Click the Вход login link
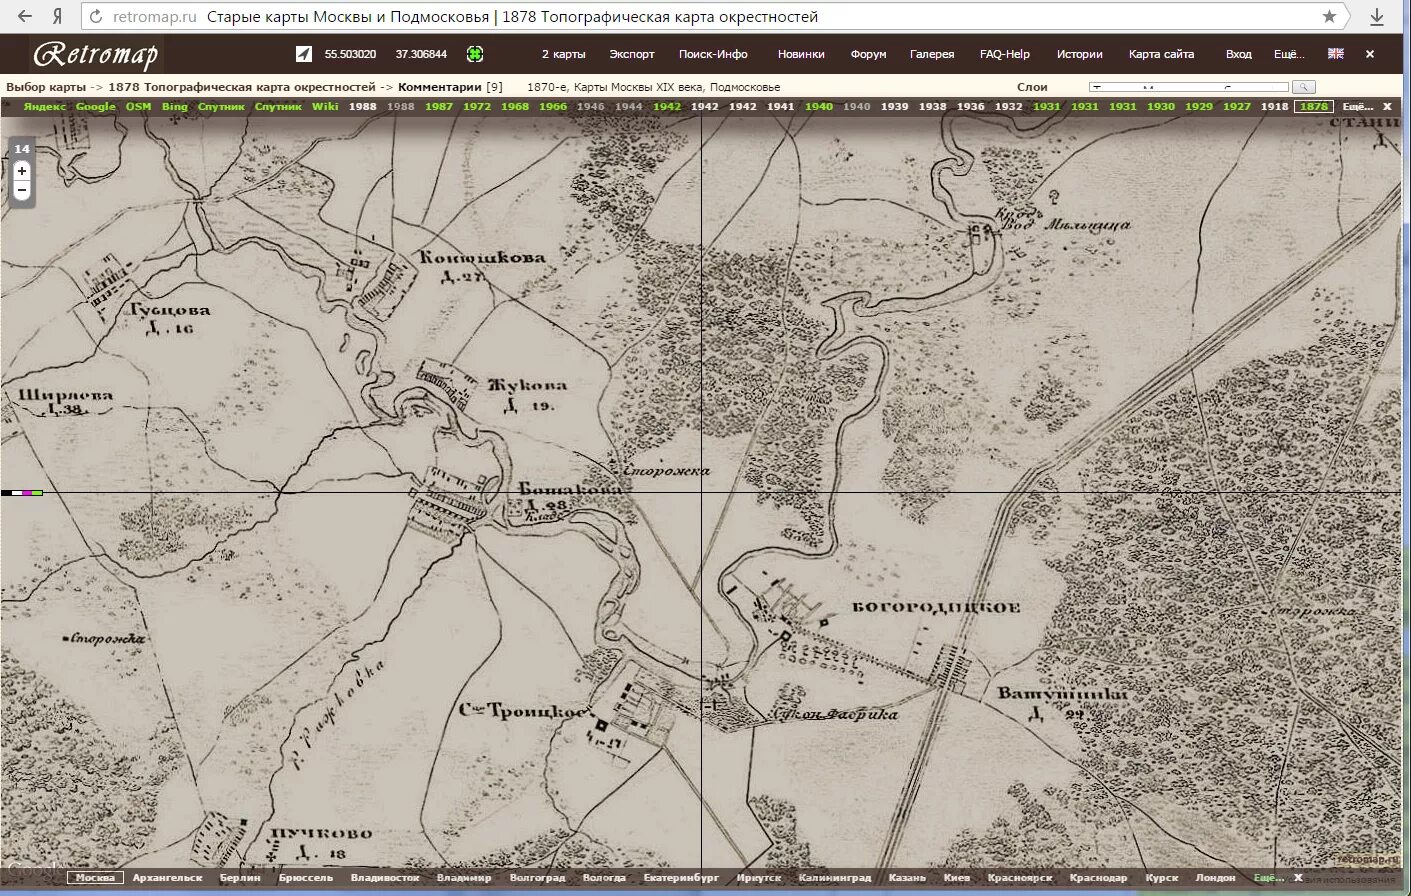1411x896 pixels. point(1238,54)
